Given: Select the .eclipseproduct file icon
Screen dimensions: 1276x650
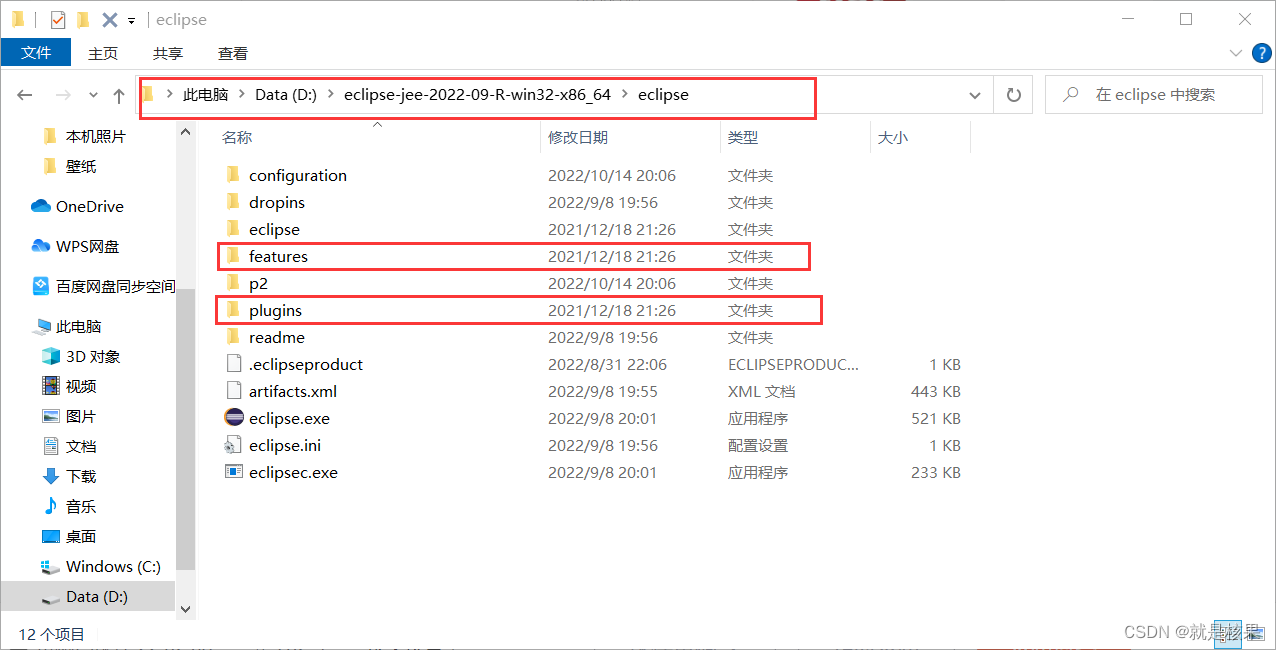Looking at the screenshot, I should (x=233, y=364).
